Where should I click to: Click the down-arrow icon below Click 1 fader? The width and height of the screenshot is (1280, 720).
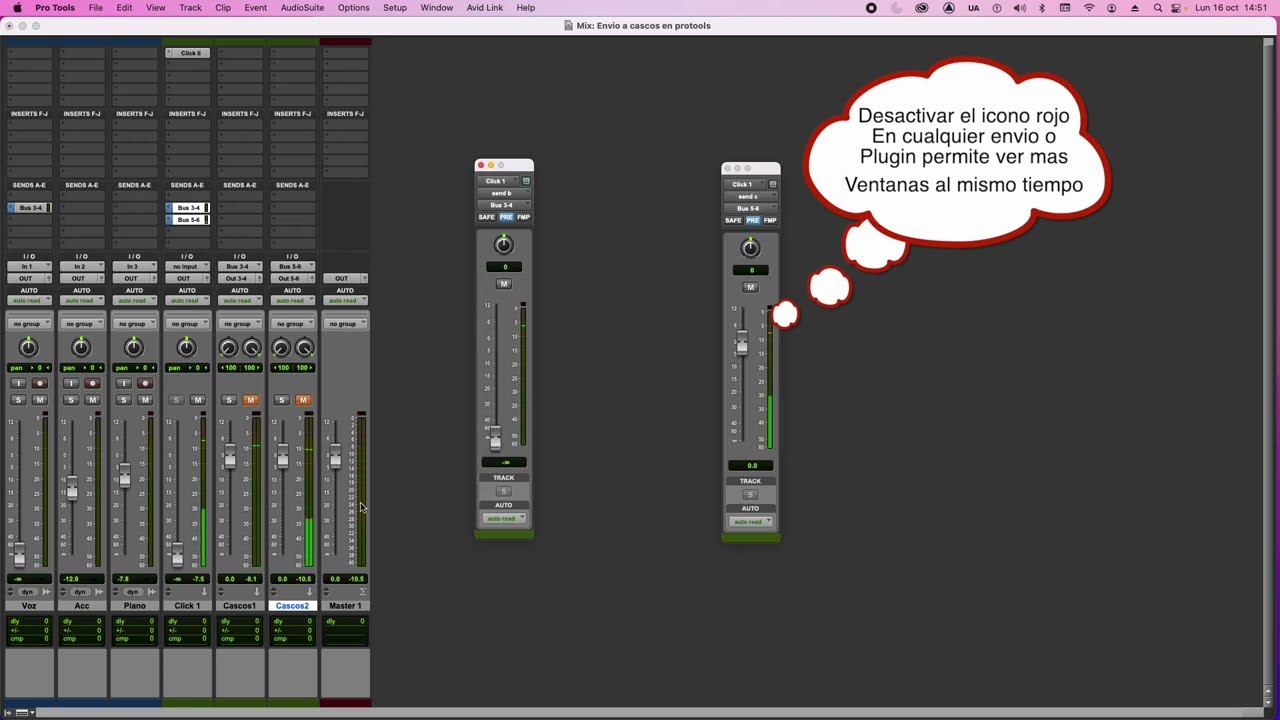pos(204,592)
